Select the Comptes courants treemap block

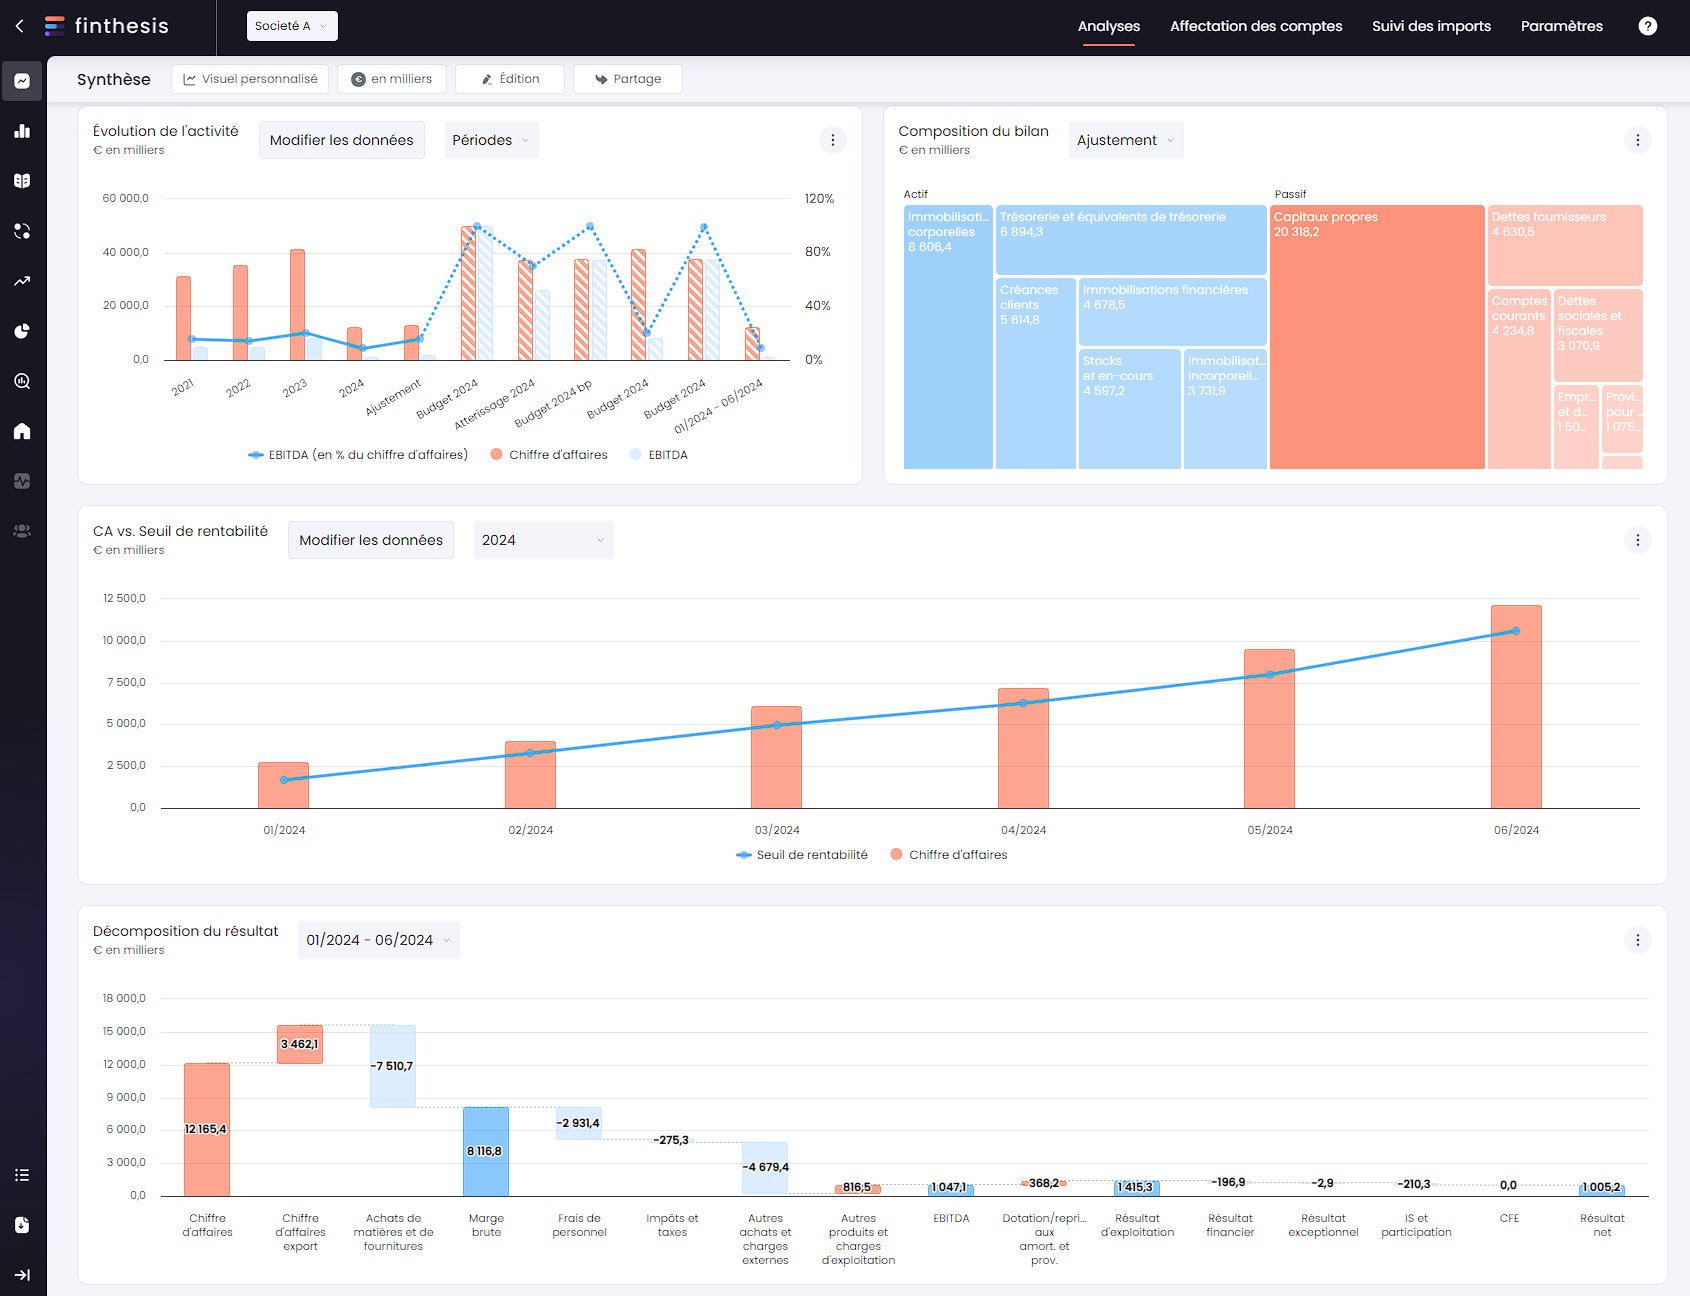tap(1519, 379)
